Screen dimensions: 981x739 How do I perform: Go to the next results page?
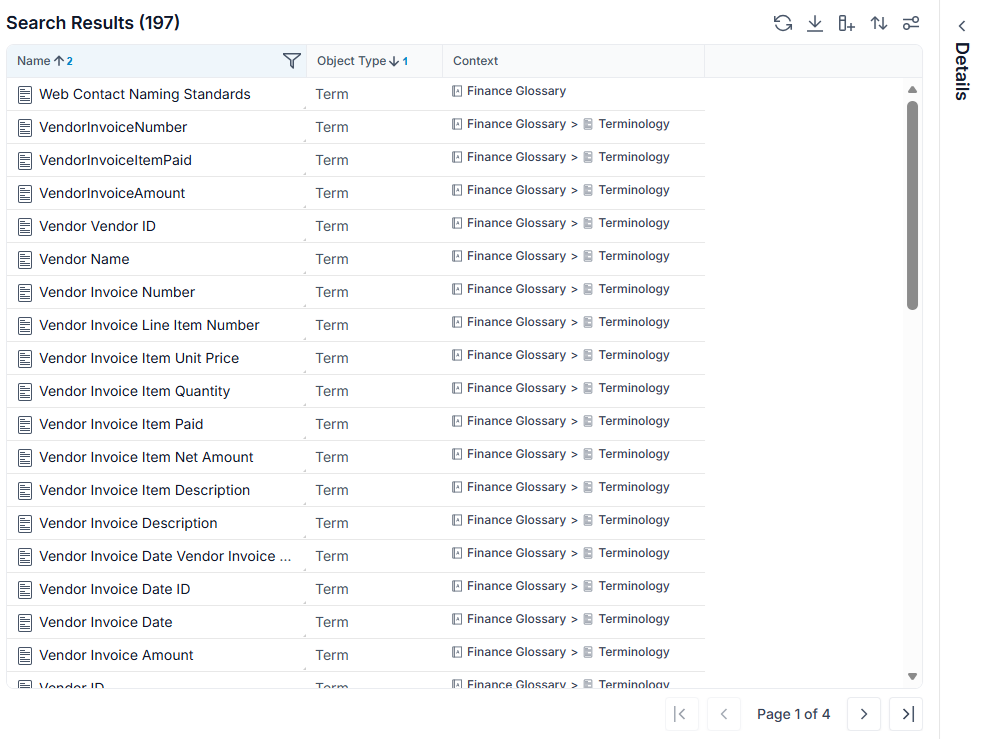coord(864,714)
